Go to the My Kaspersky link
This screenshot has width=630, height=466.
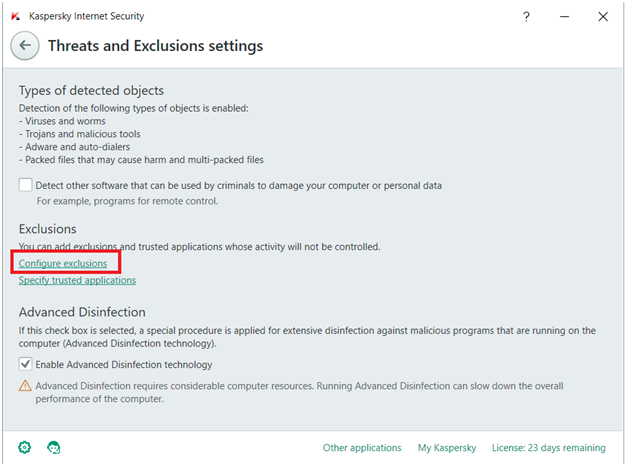[447, 448]
